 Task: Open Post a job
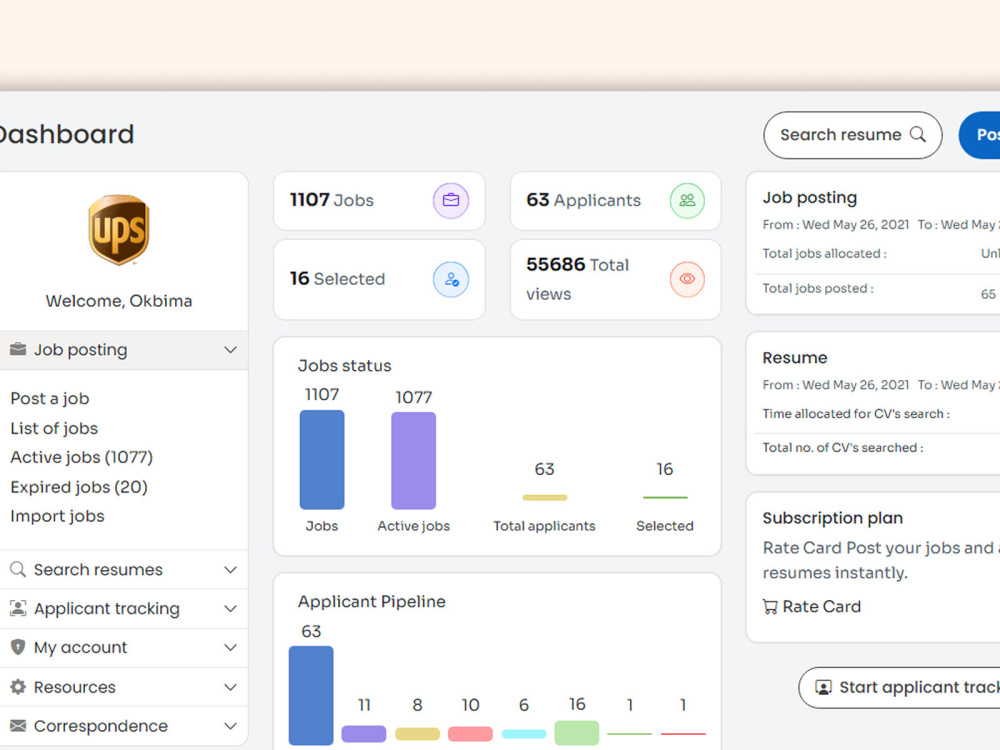coord(50,399)
